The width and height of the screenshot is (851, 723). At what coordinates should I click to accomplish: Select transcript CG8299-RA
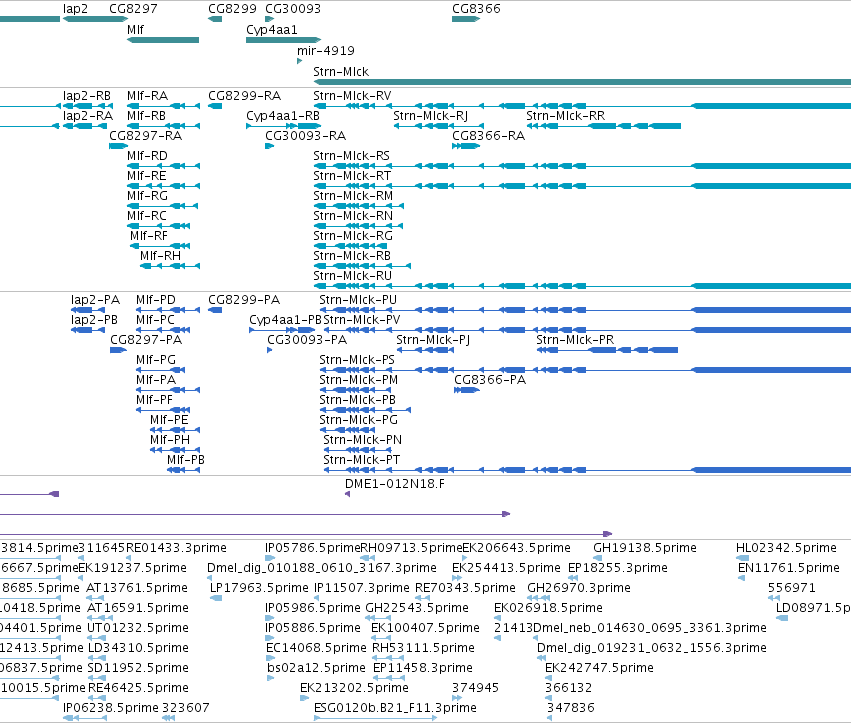click(x=244, y=96)
